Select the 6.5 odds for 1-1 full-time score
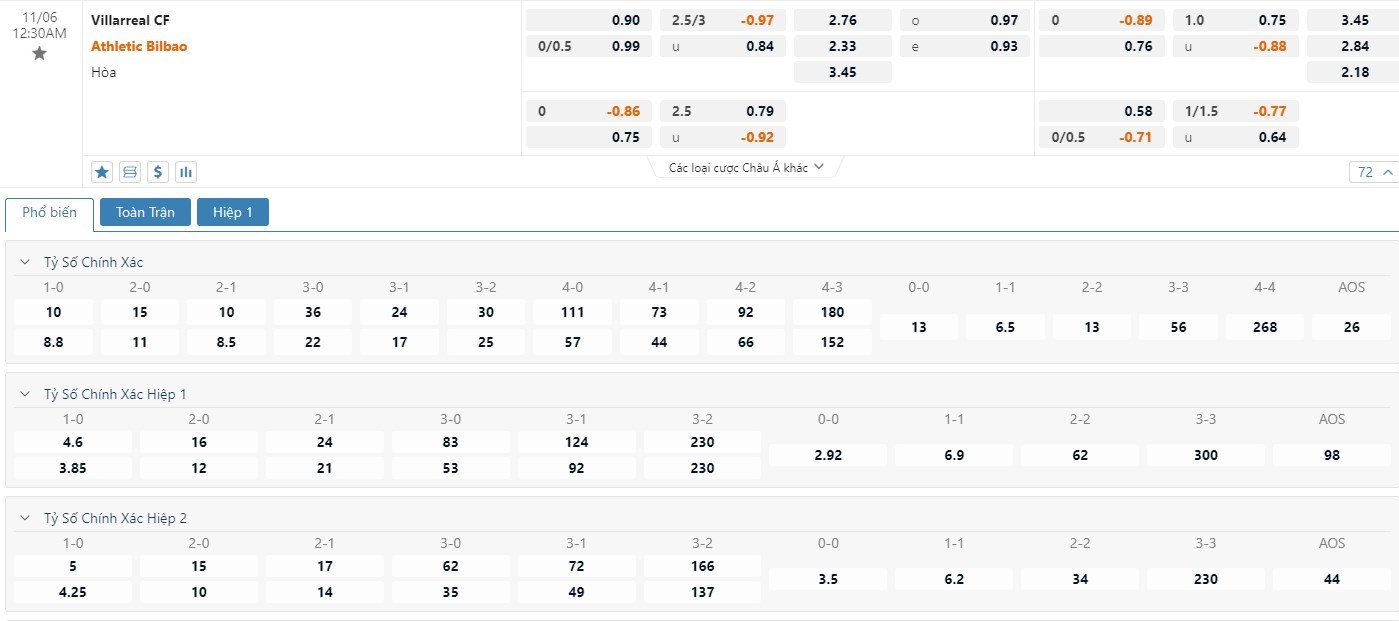1399x621 pixels. tap(1005, 327)
